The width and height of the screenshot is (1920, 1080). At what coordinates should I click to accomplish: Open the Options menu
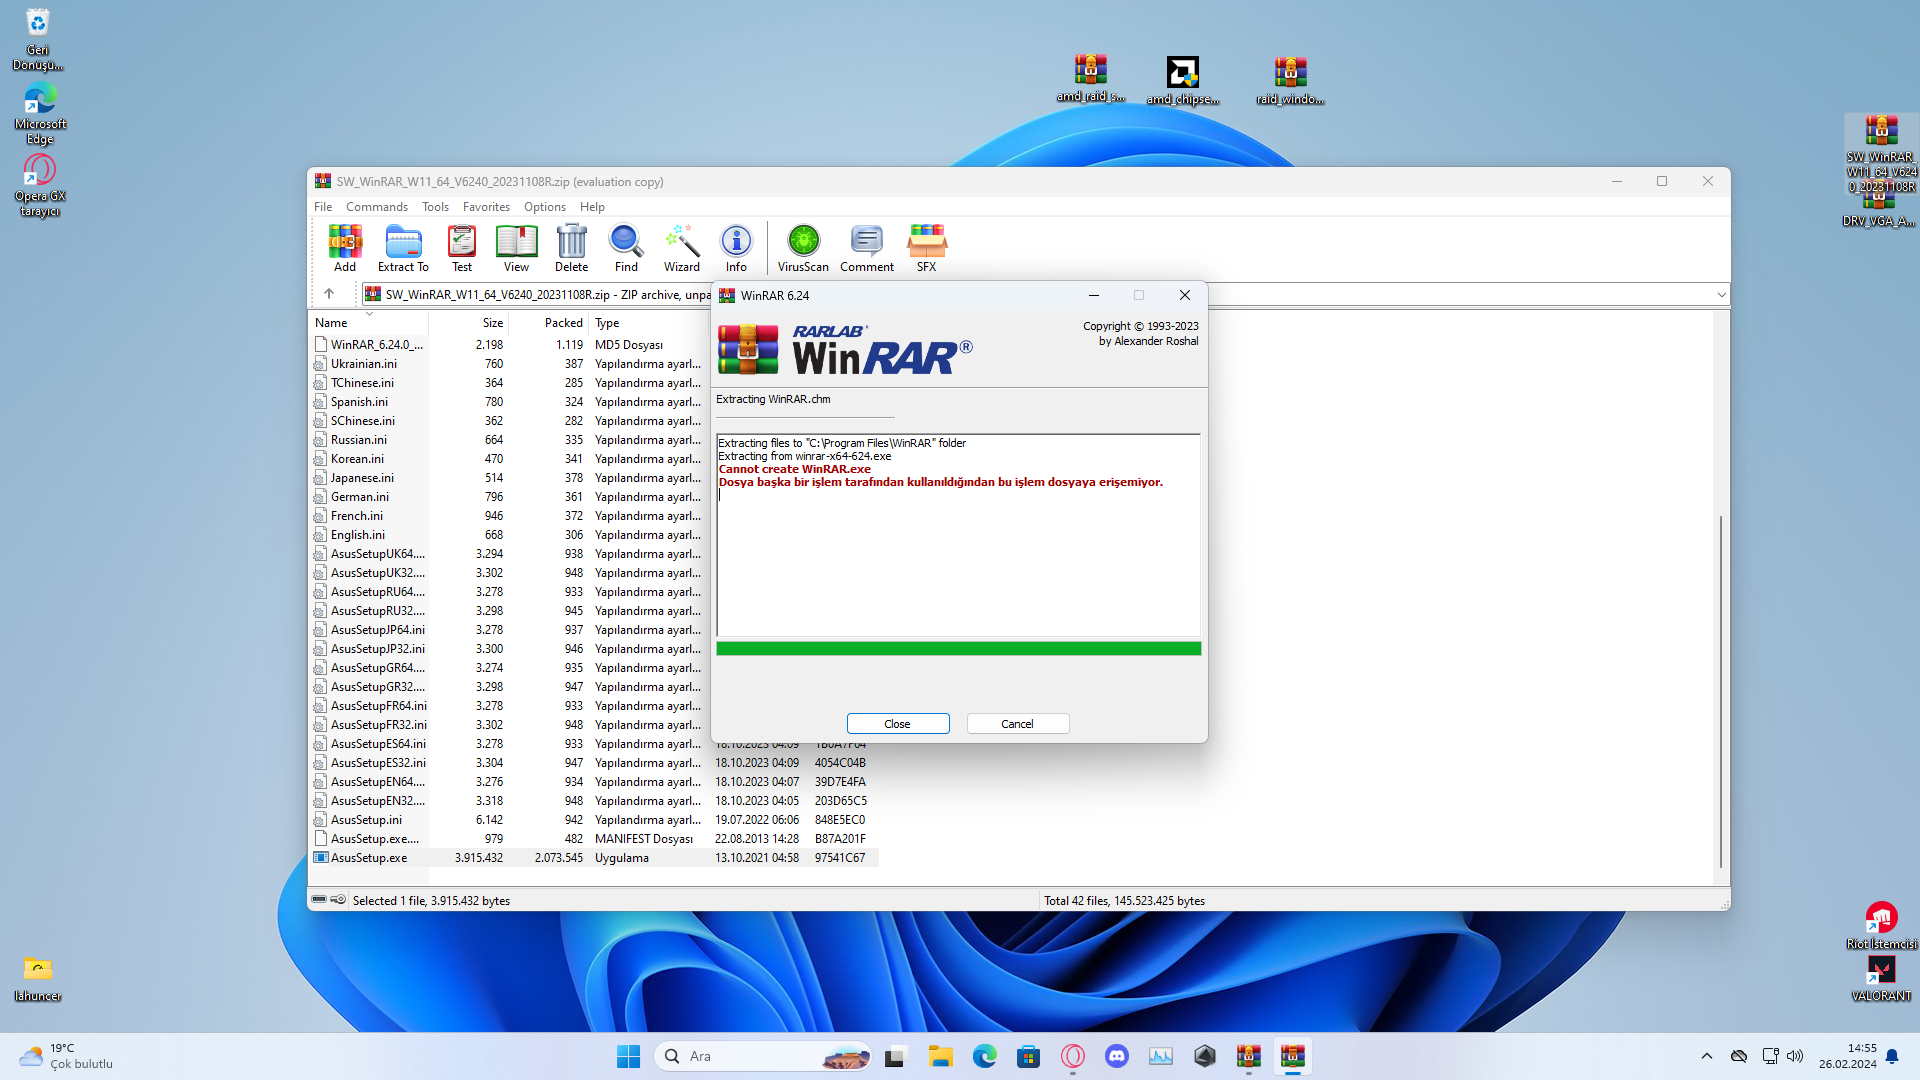(x=545, y=207)
